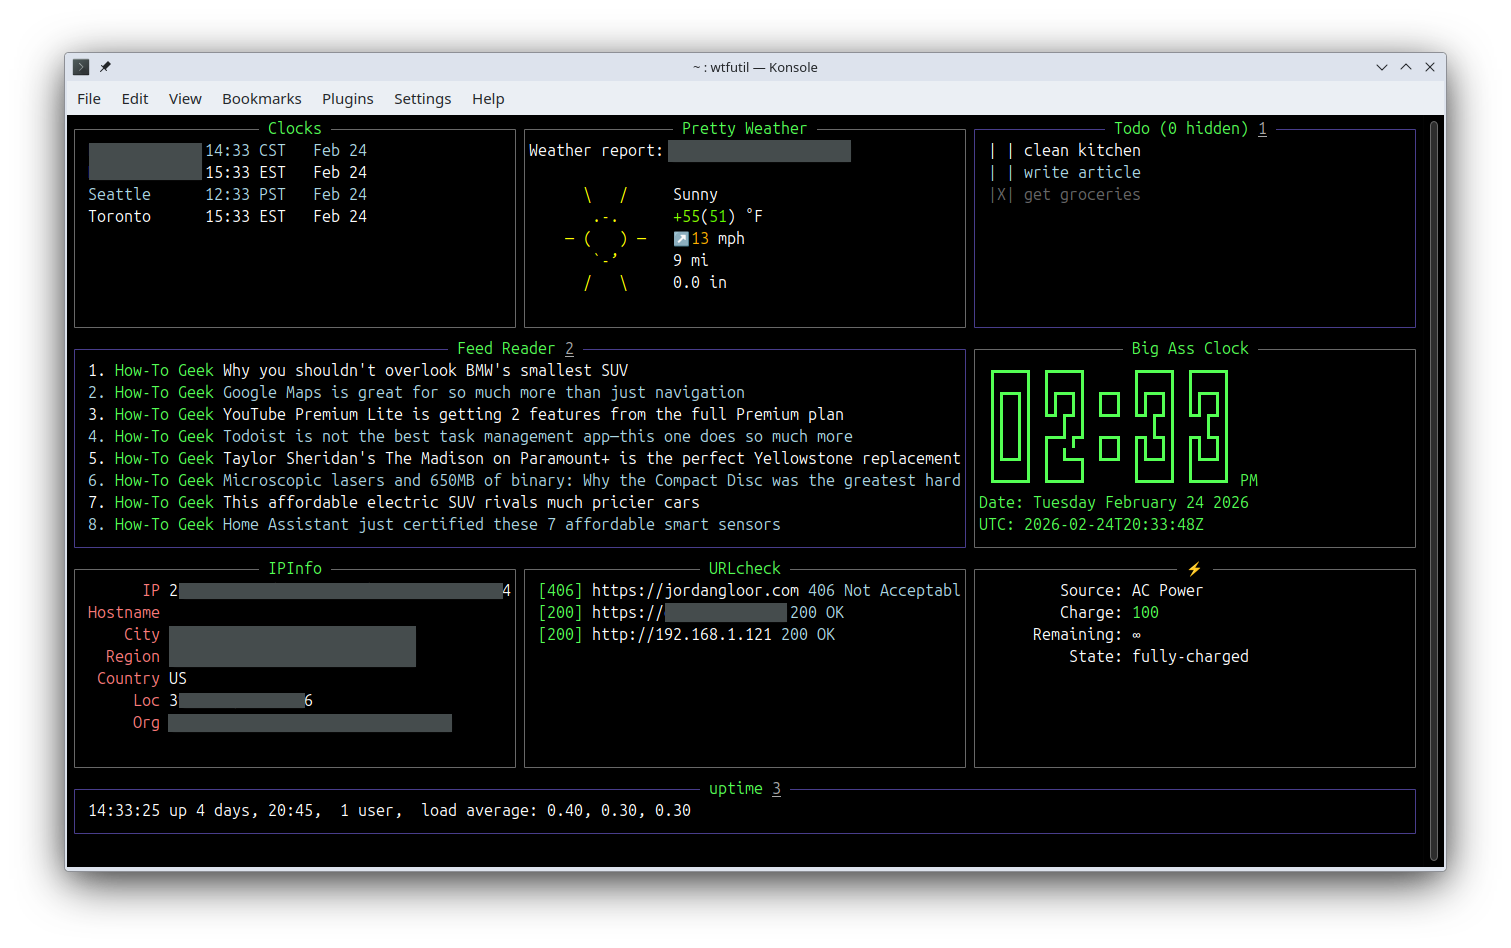Click the uptime load average output line

[389, 810]
